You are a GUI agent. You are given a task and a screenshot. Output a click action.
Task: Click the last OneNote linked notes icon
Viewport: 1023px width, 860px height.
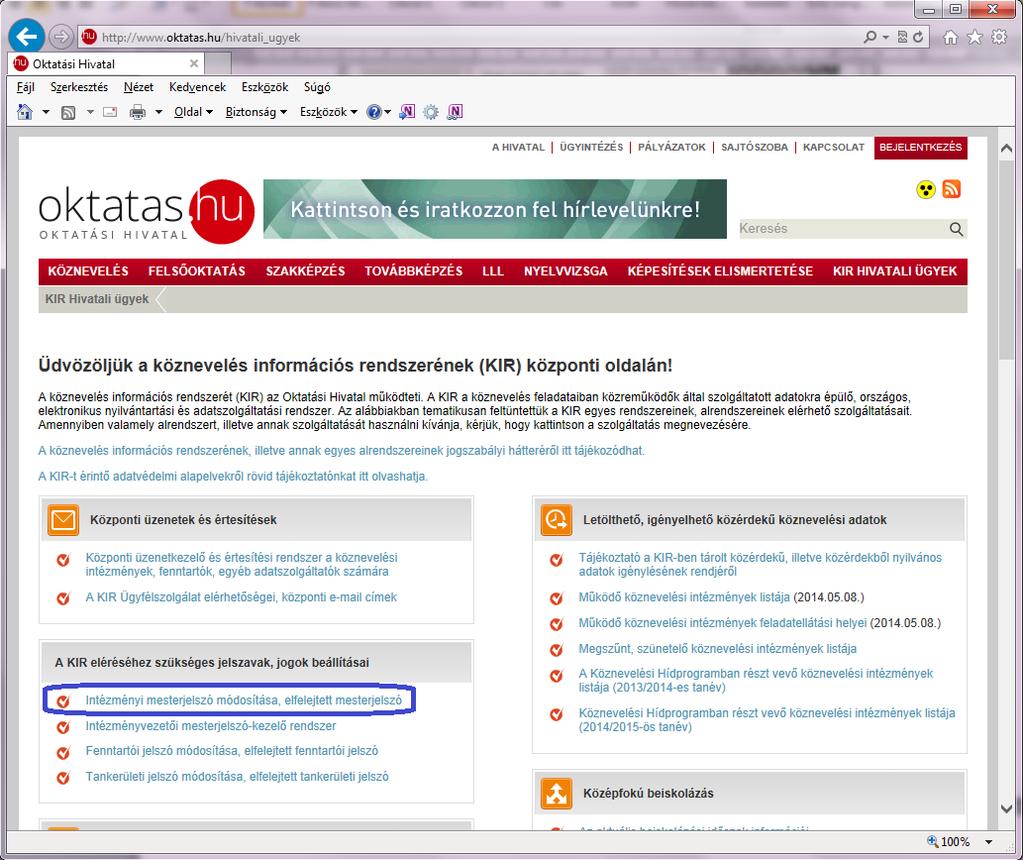(x=455, y=112)
